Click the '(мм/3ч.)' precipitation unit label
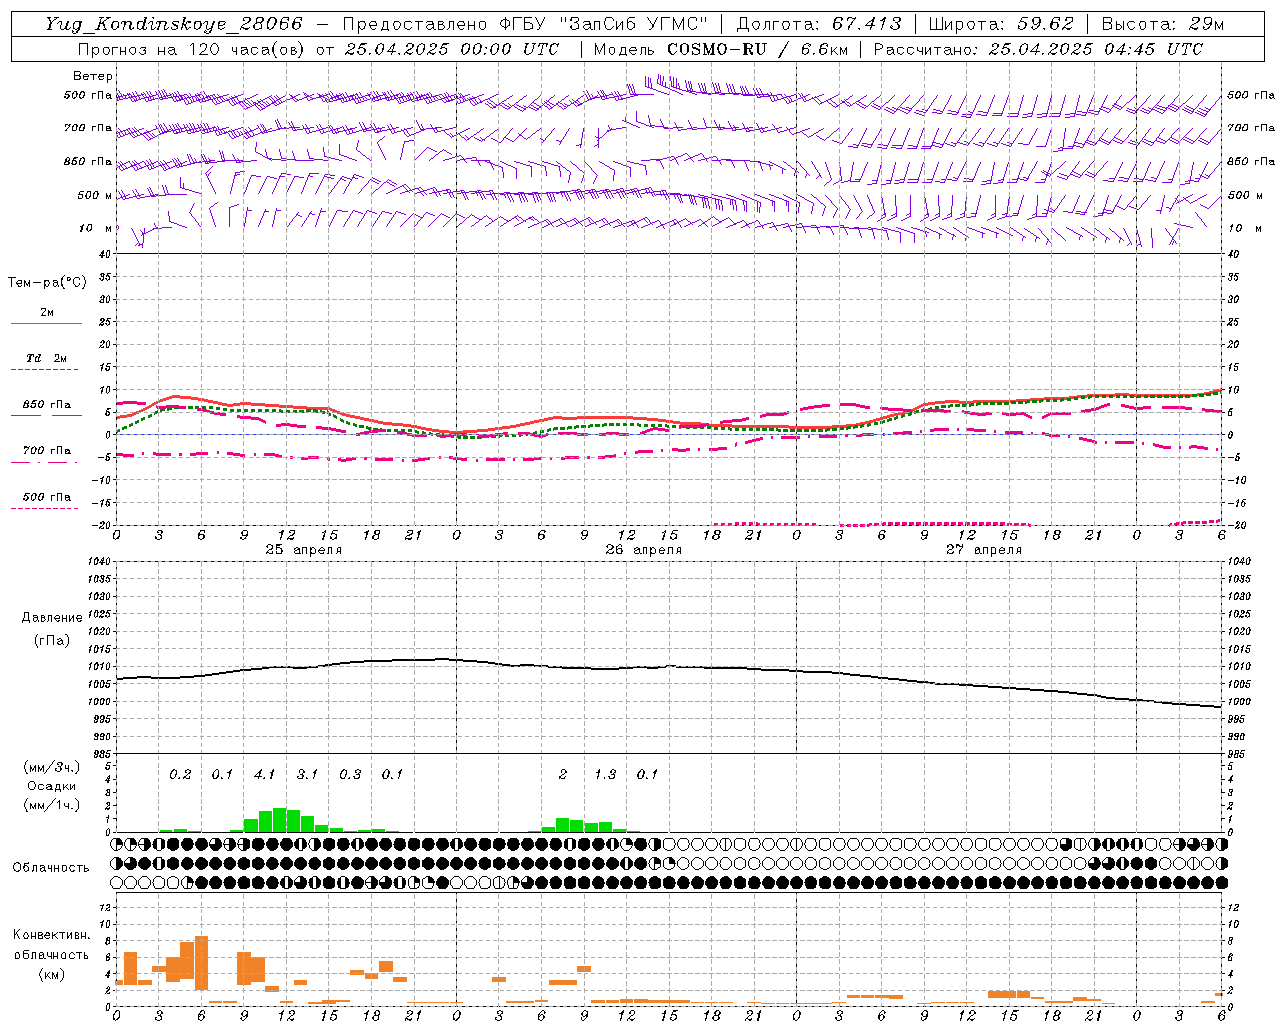1280x1024 pixels. coord(51,767)
